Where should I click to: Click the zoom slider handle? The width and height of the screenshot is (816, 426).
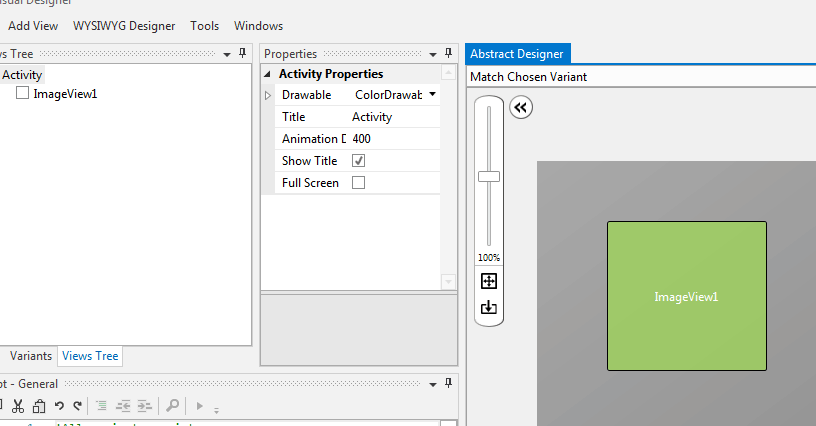click(489, 176)
